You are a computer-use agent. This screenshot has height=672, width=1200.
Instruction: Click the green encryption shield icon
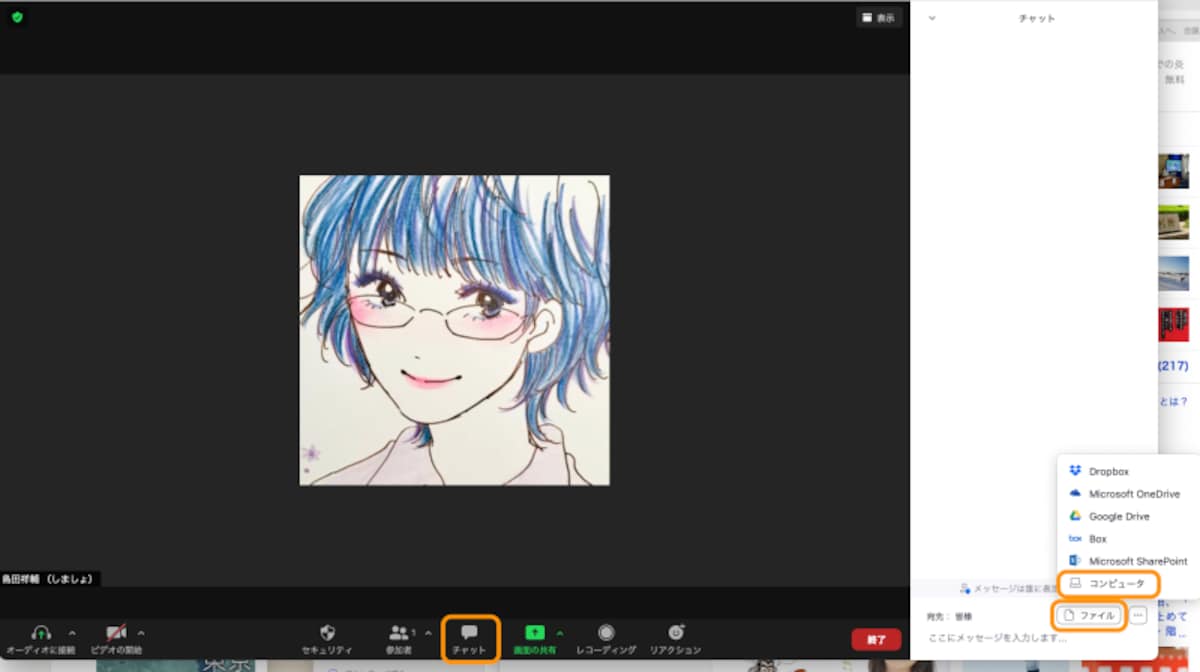pos(17,17)
